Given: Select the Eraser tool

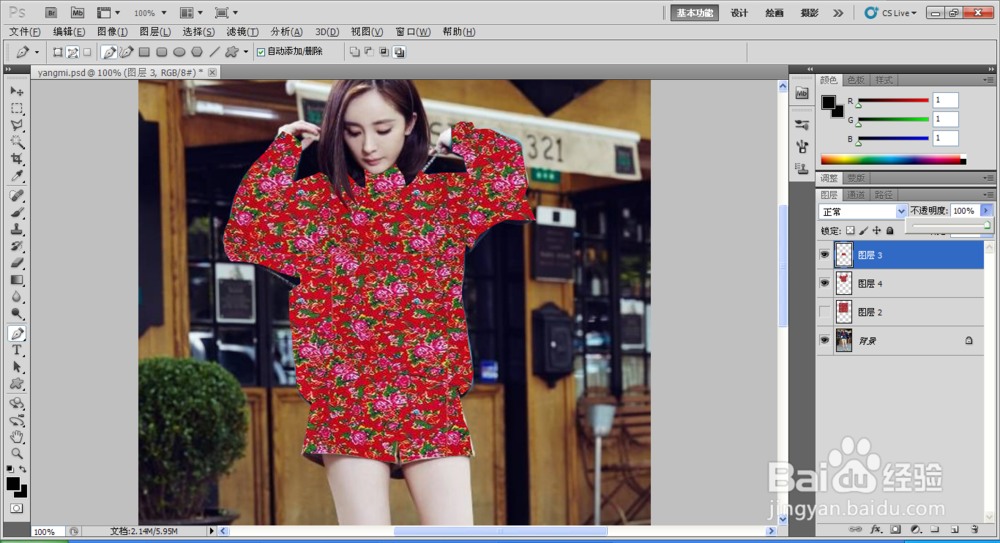Looking at the screenshot, I should coord(17,263).
